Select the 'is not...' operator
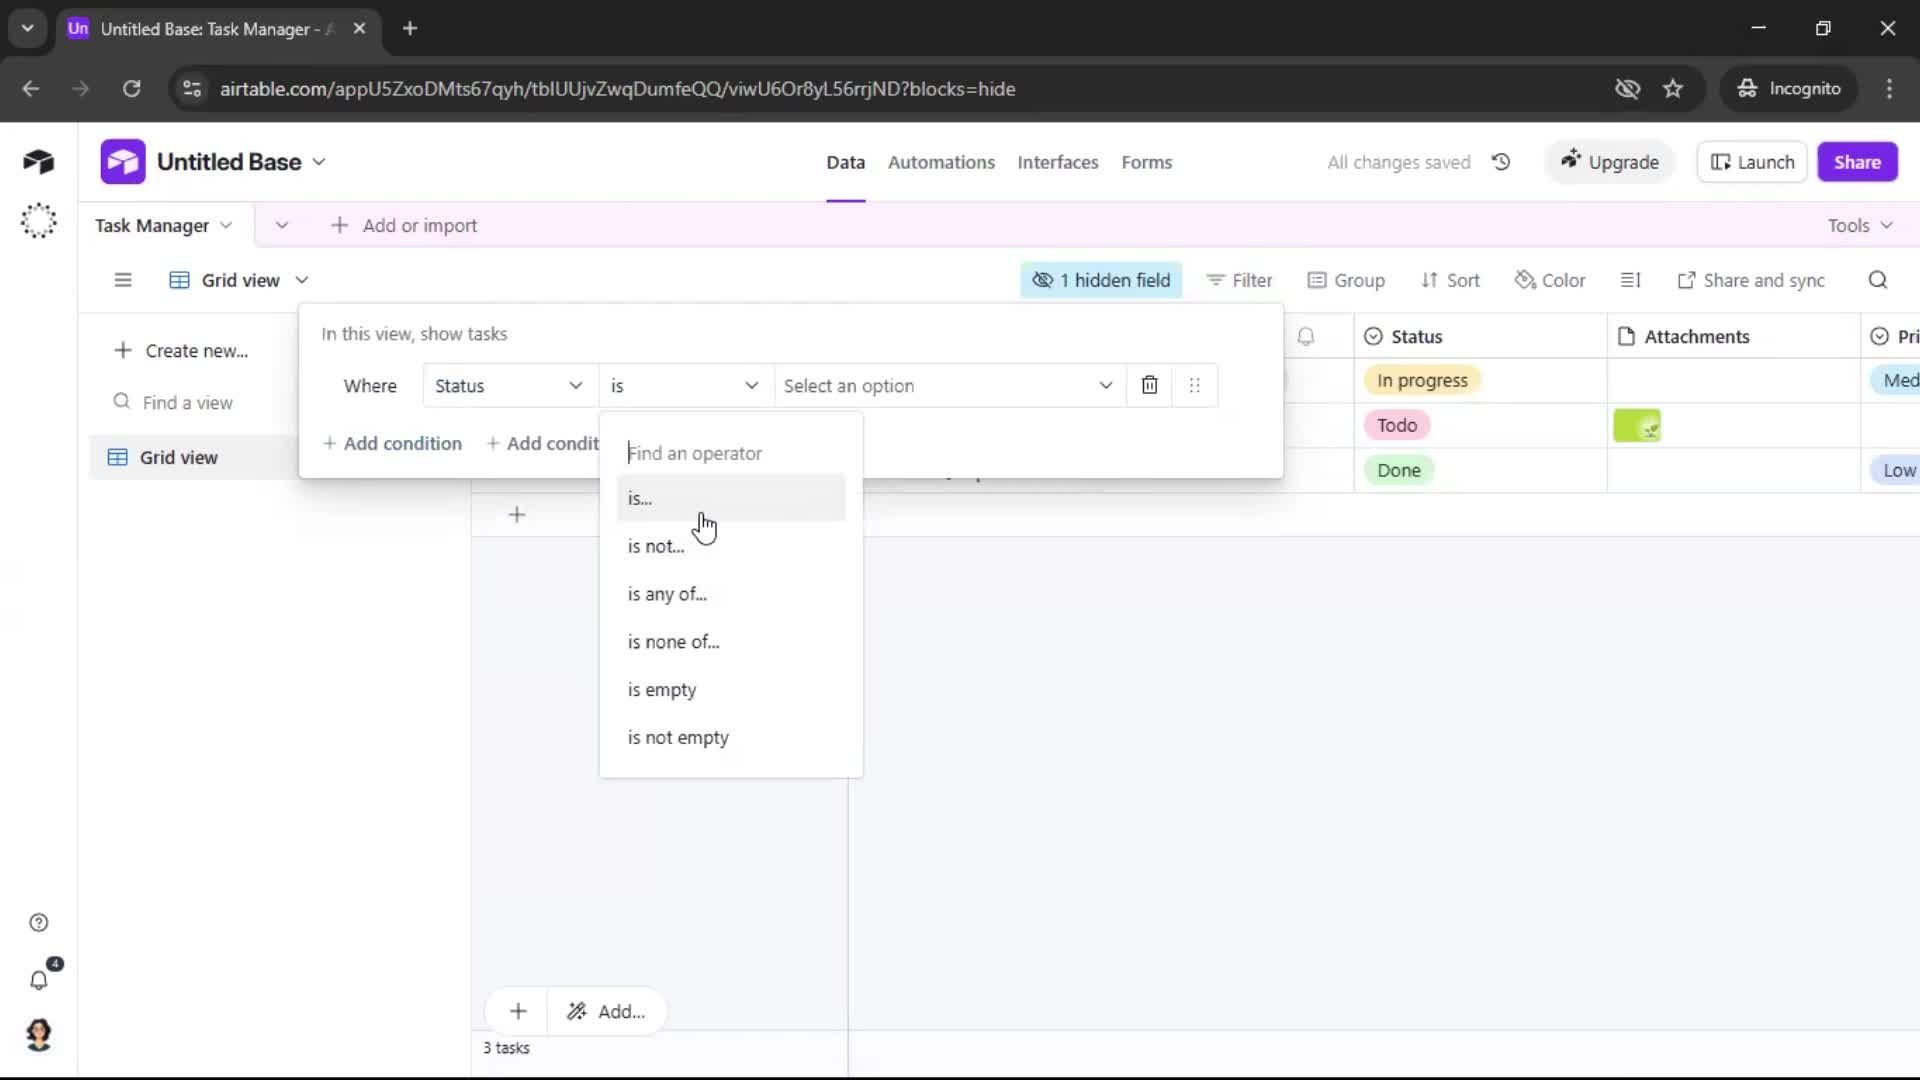 [731, 546]
